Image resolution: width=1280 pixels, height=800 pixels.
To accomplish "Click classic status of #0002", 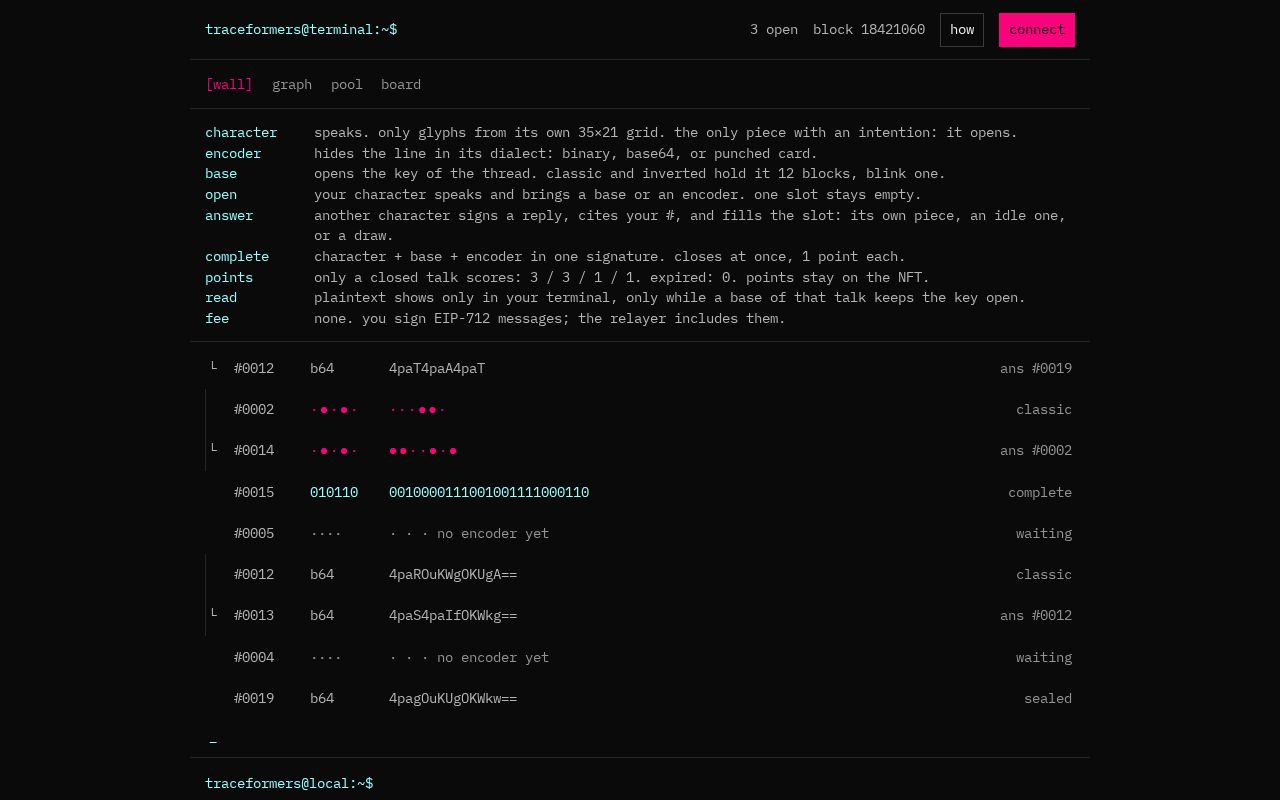I will pos(1044,409).
